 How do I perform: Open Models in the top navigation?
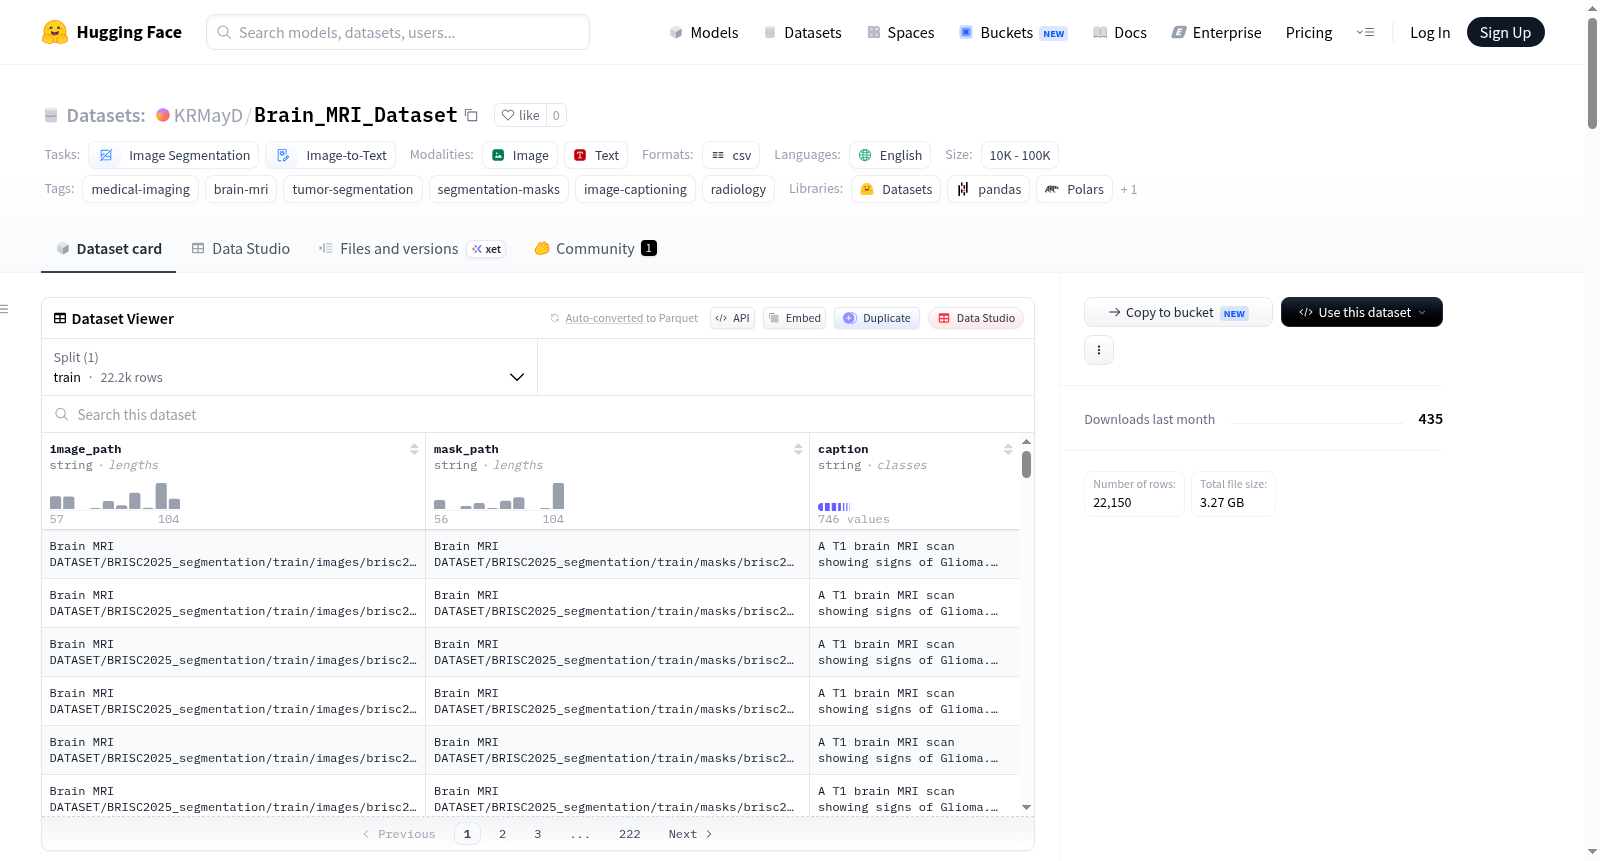coord(704,32)
